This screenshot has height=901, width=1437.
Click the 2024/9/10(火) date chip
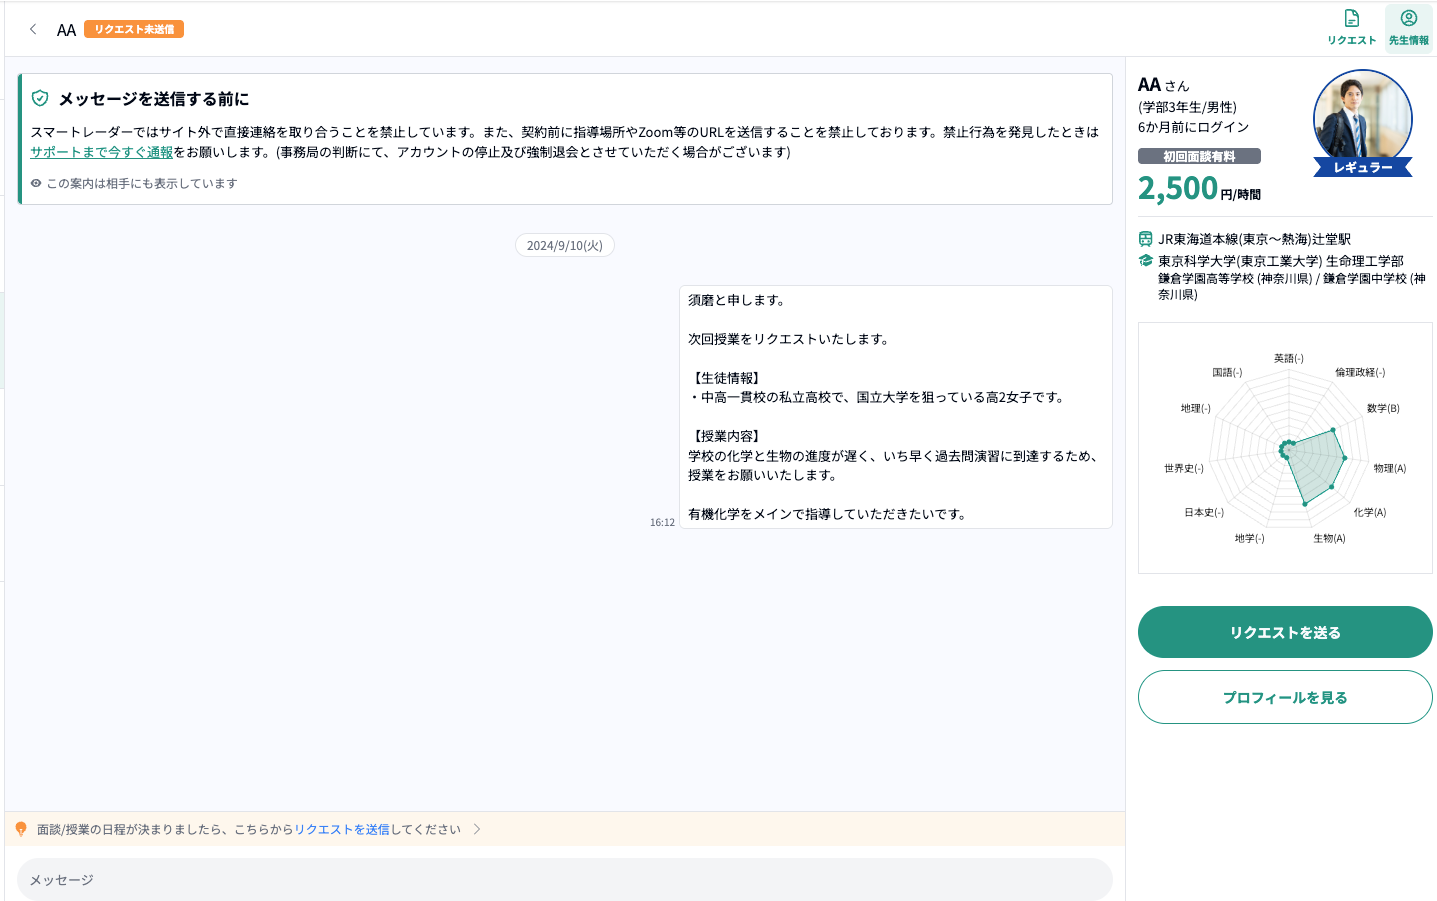point(564,245)
